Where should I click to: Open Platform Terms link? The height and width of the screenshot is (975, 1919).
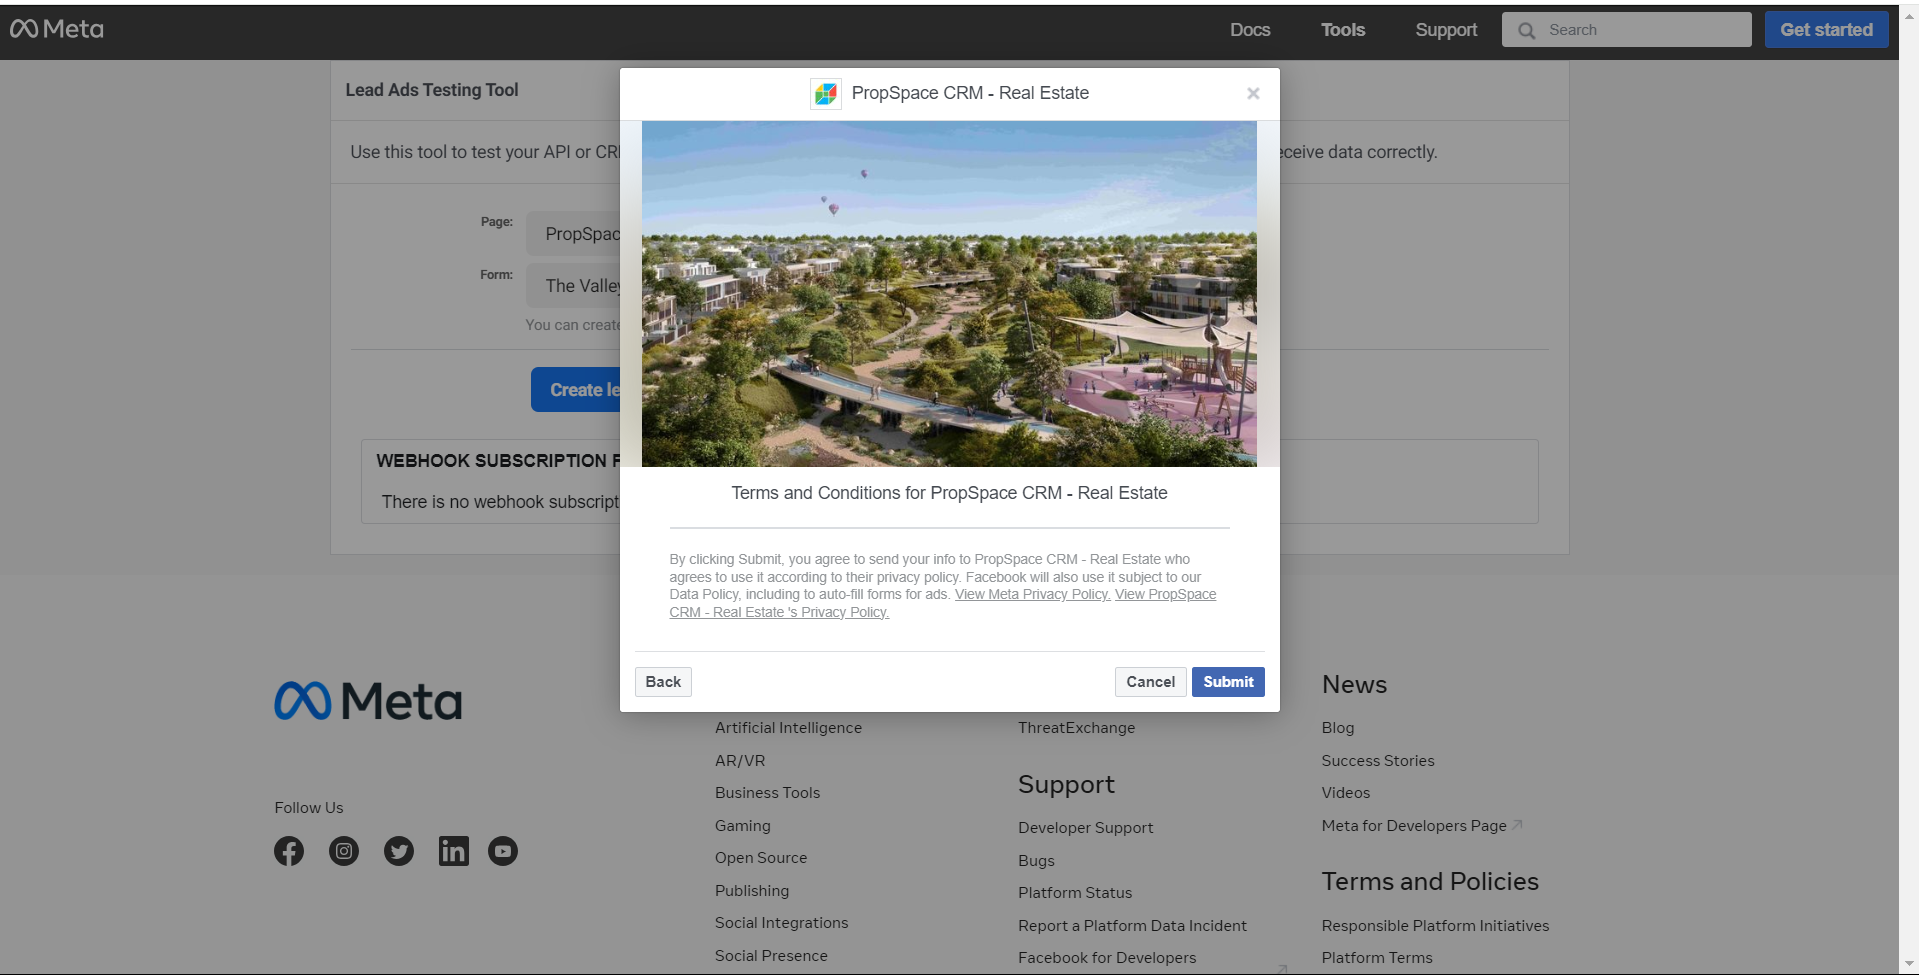pos(1376,958)
